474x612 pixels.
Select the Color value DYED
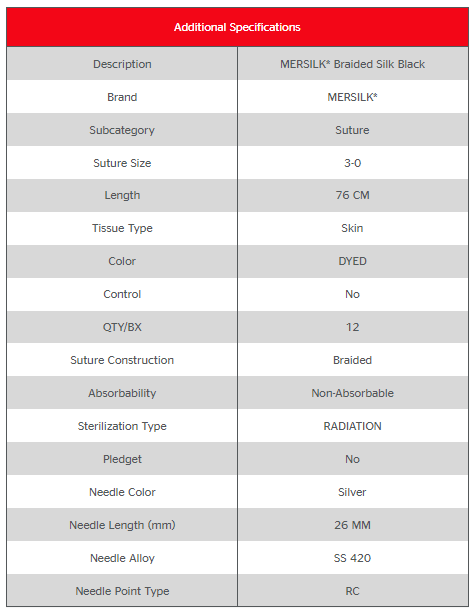pos(352,261)
